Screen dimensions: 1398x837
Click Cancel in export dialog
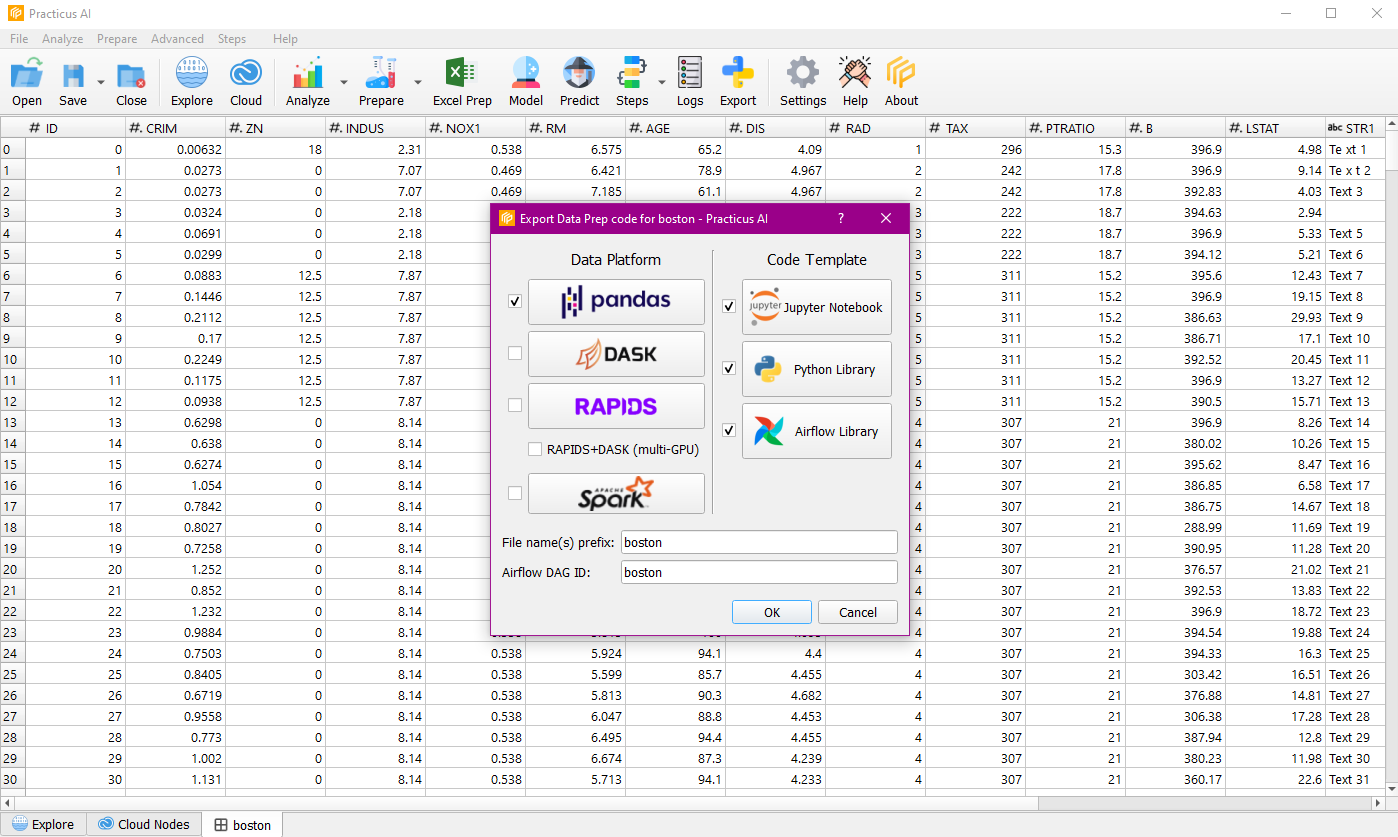pos(858,612)
